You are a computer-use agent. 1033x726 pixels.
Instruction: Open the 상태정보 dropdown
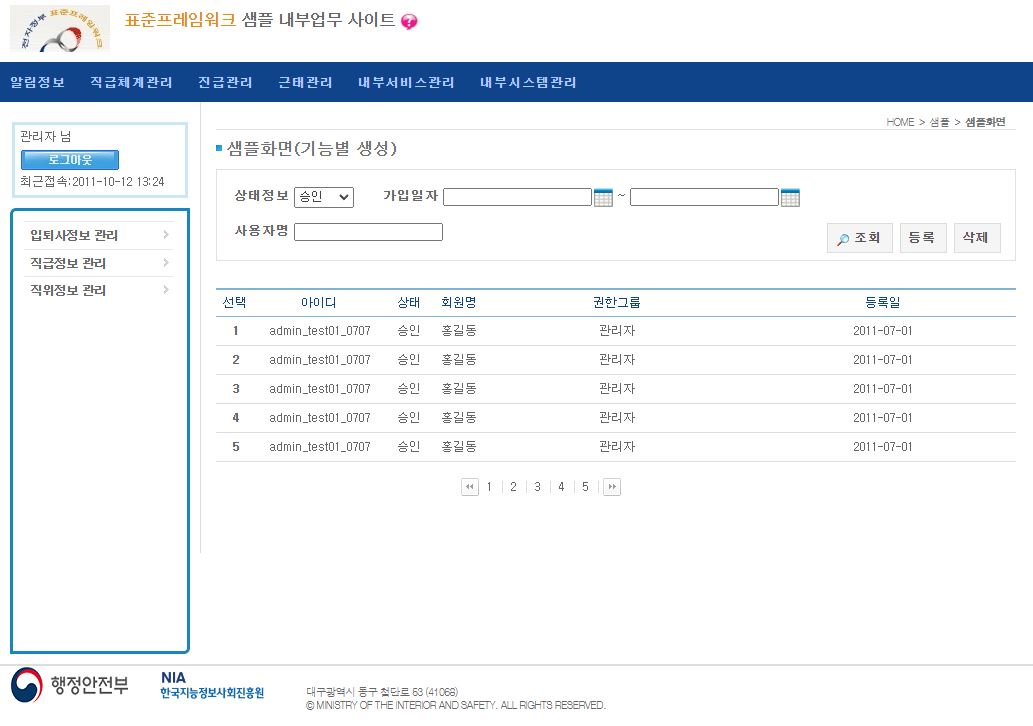click(x=324, y=197)
